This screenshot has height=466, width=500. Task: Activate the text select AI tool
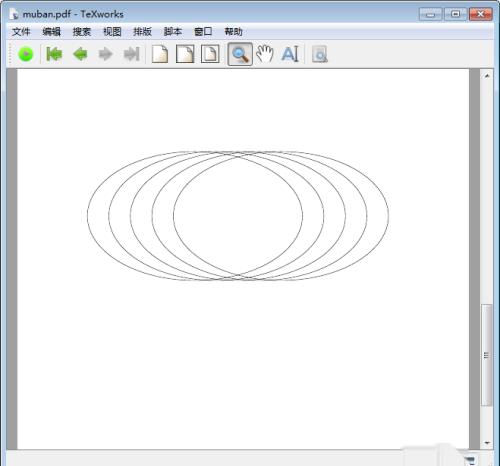pyautogui.click(x=290, y=54)
